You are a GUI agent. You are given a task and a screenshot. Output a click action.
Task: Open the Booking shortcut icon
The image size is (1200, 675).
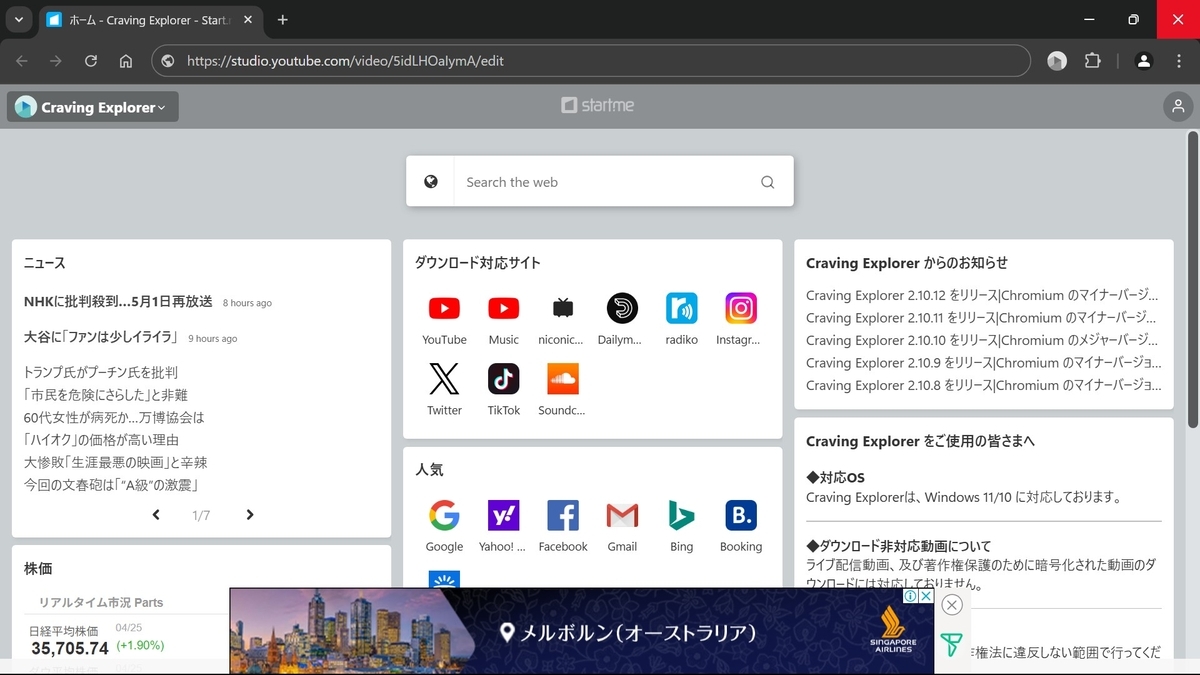[741, 515]
